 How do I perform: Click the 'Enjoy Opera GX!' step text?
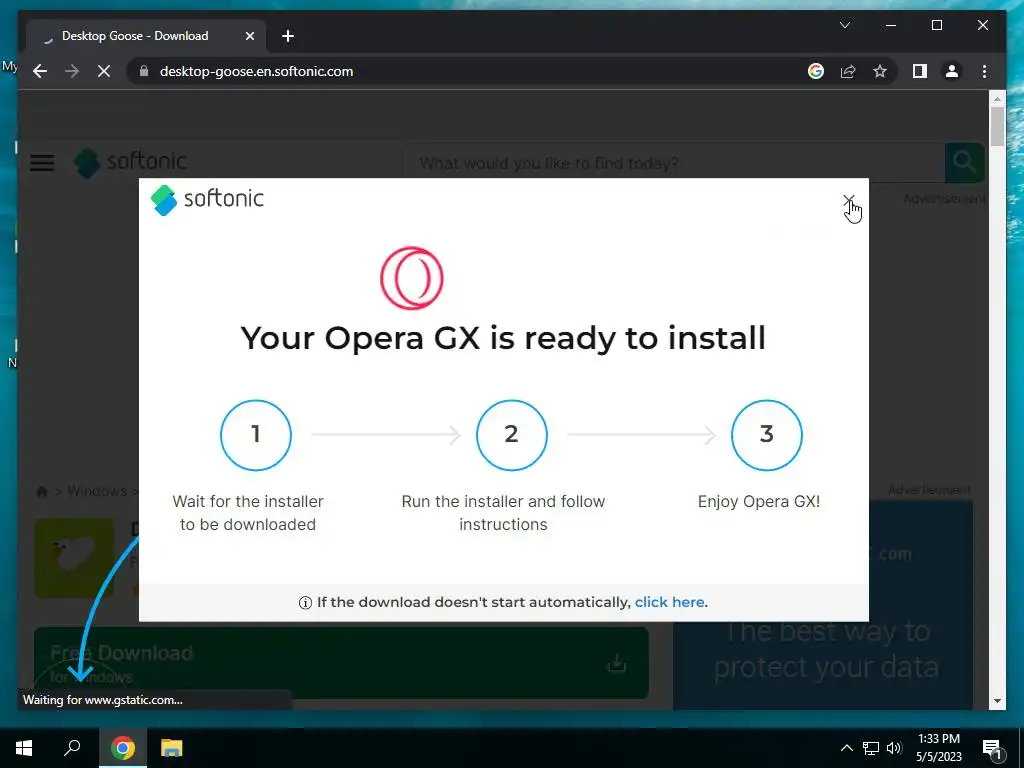pyautogui.click(x=759, y=502)
